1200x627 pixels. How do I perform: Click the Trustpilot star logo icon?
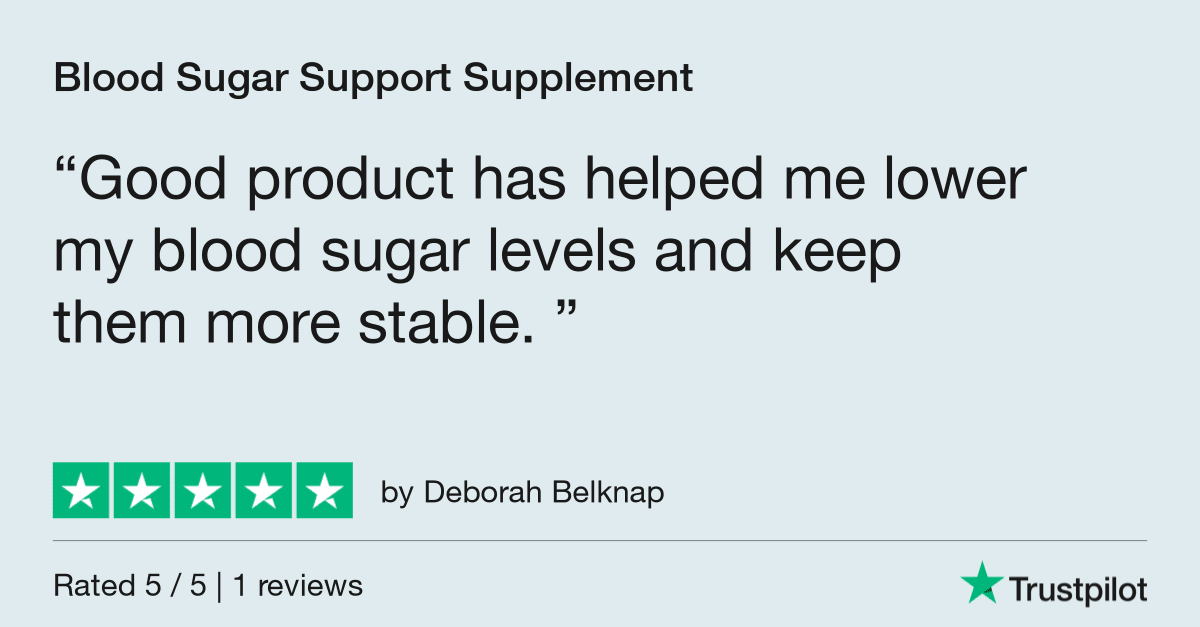click(x=981, y=583)
